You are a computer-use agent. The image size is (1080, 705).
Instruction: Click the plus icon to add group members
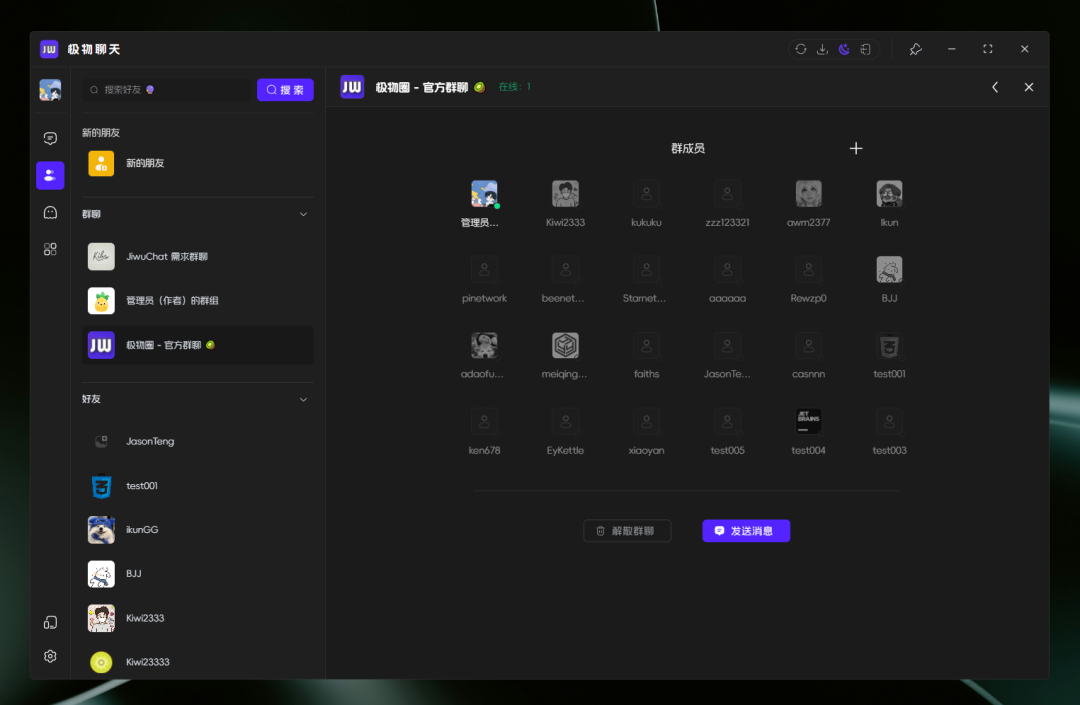(856, 148)
